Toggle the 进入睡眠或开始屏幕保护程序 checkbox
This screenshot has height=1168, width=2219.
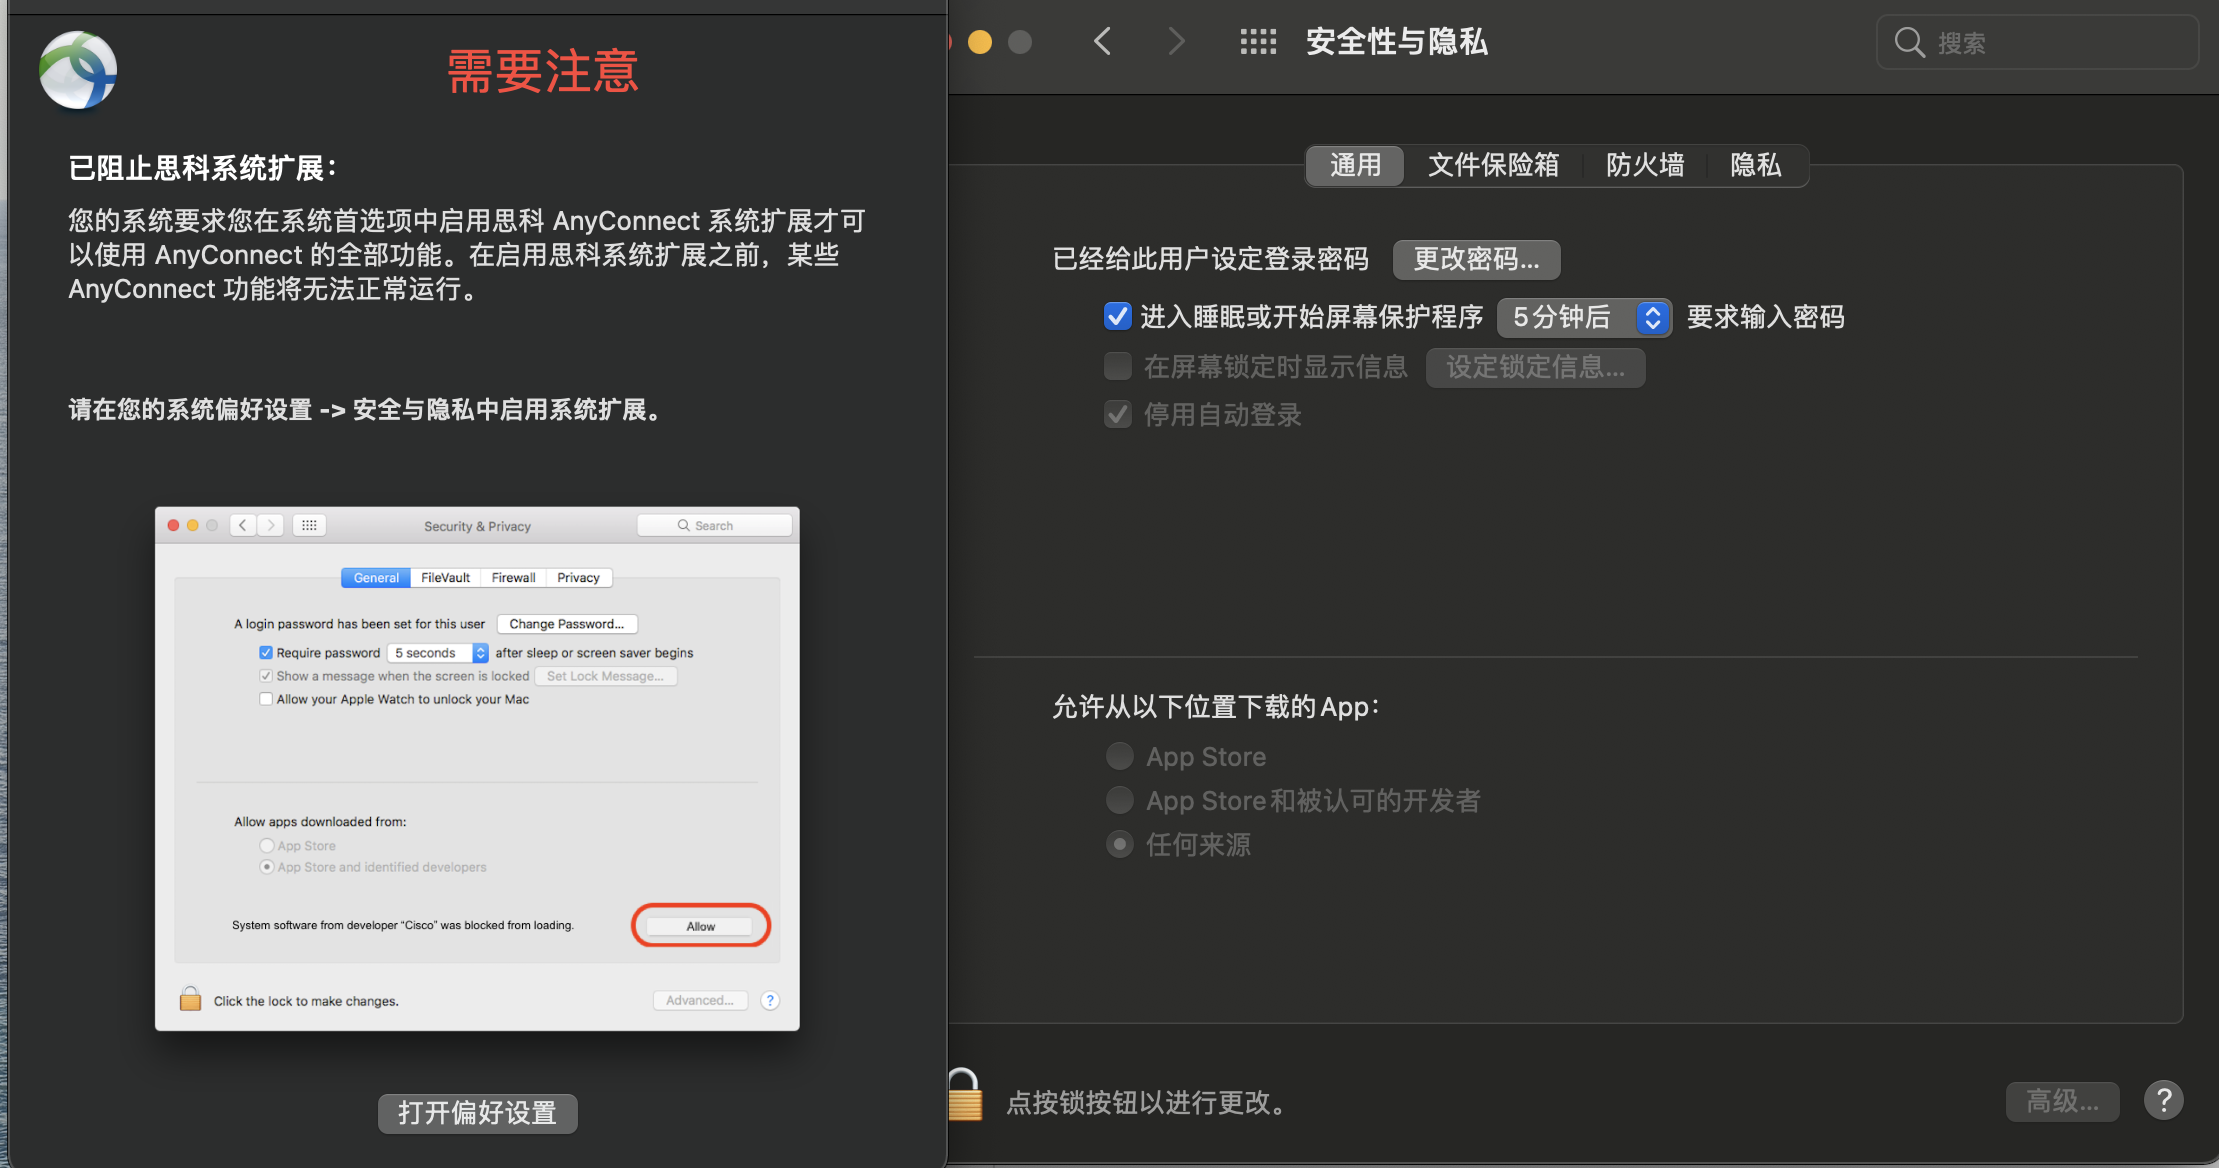[x=1117, y=317]
